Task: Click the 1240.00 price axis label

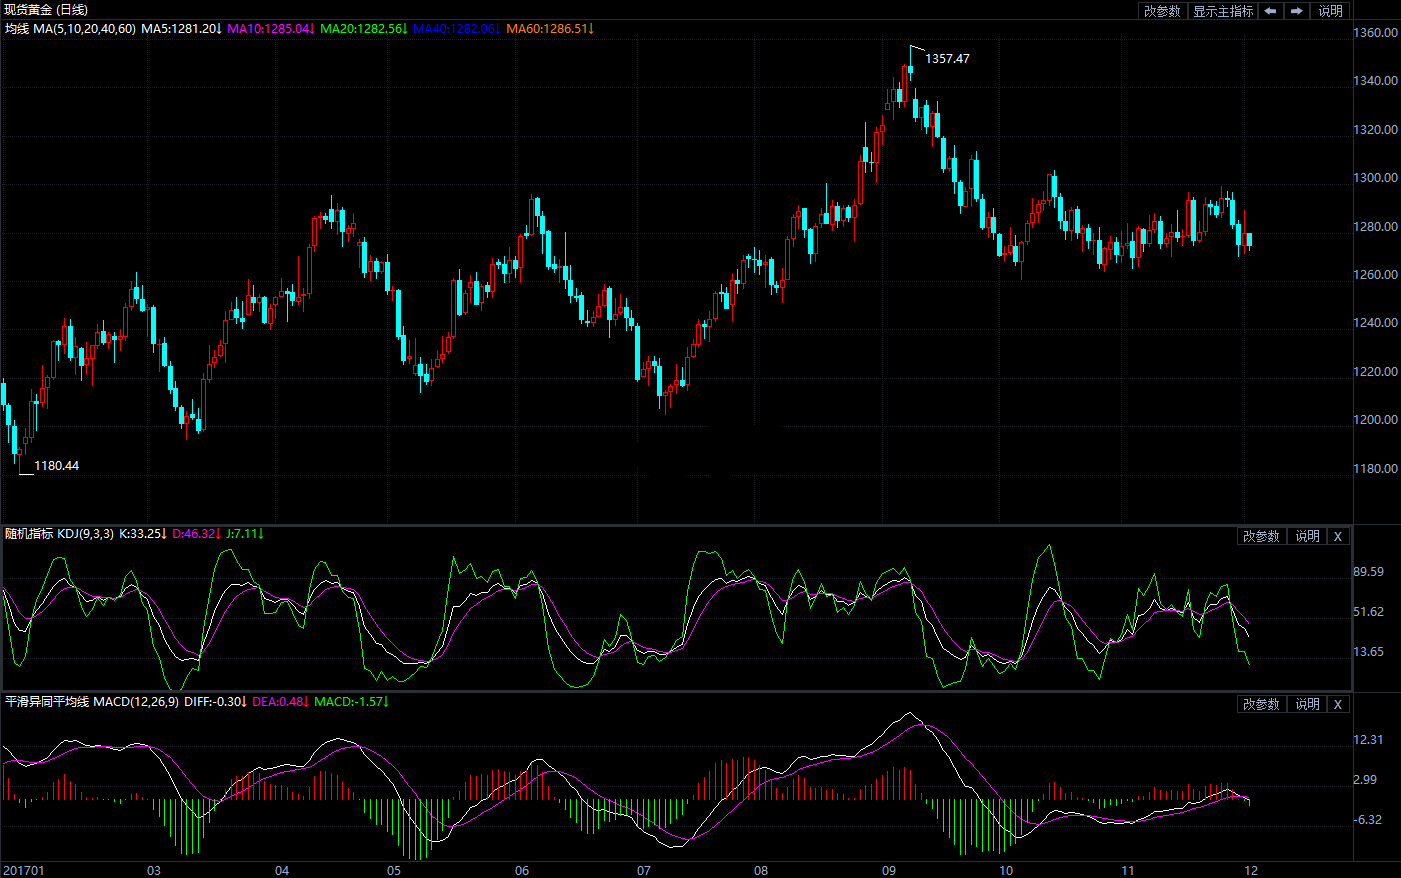Action: click(x=1375, y=323)
